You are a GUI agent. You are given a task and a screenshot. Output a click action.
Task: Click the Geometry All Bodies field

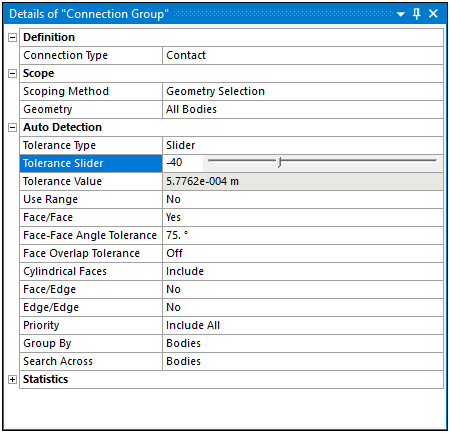(x=303, y=109)
